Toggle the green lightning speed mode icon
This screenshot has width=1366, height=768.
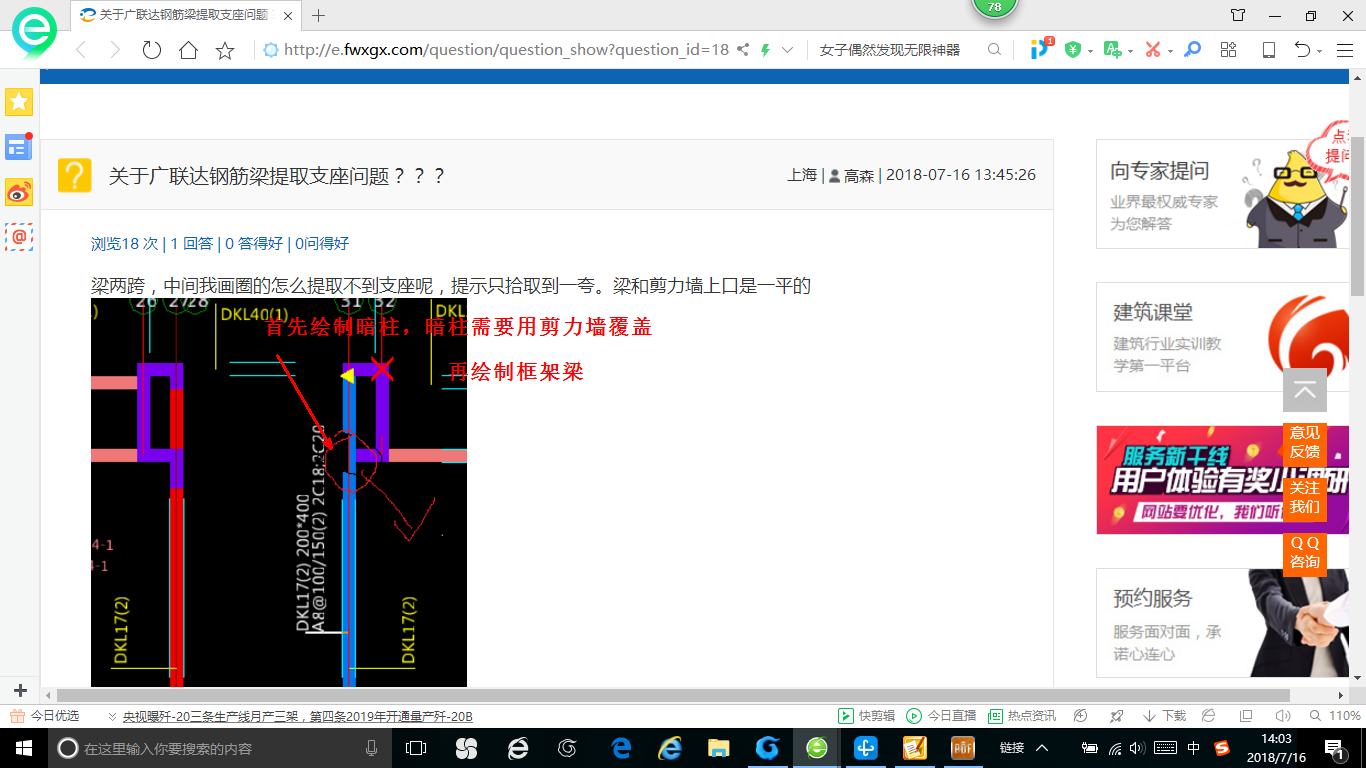coord(766,50)
